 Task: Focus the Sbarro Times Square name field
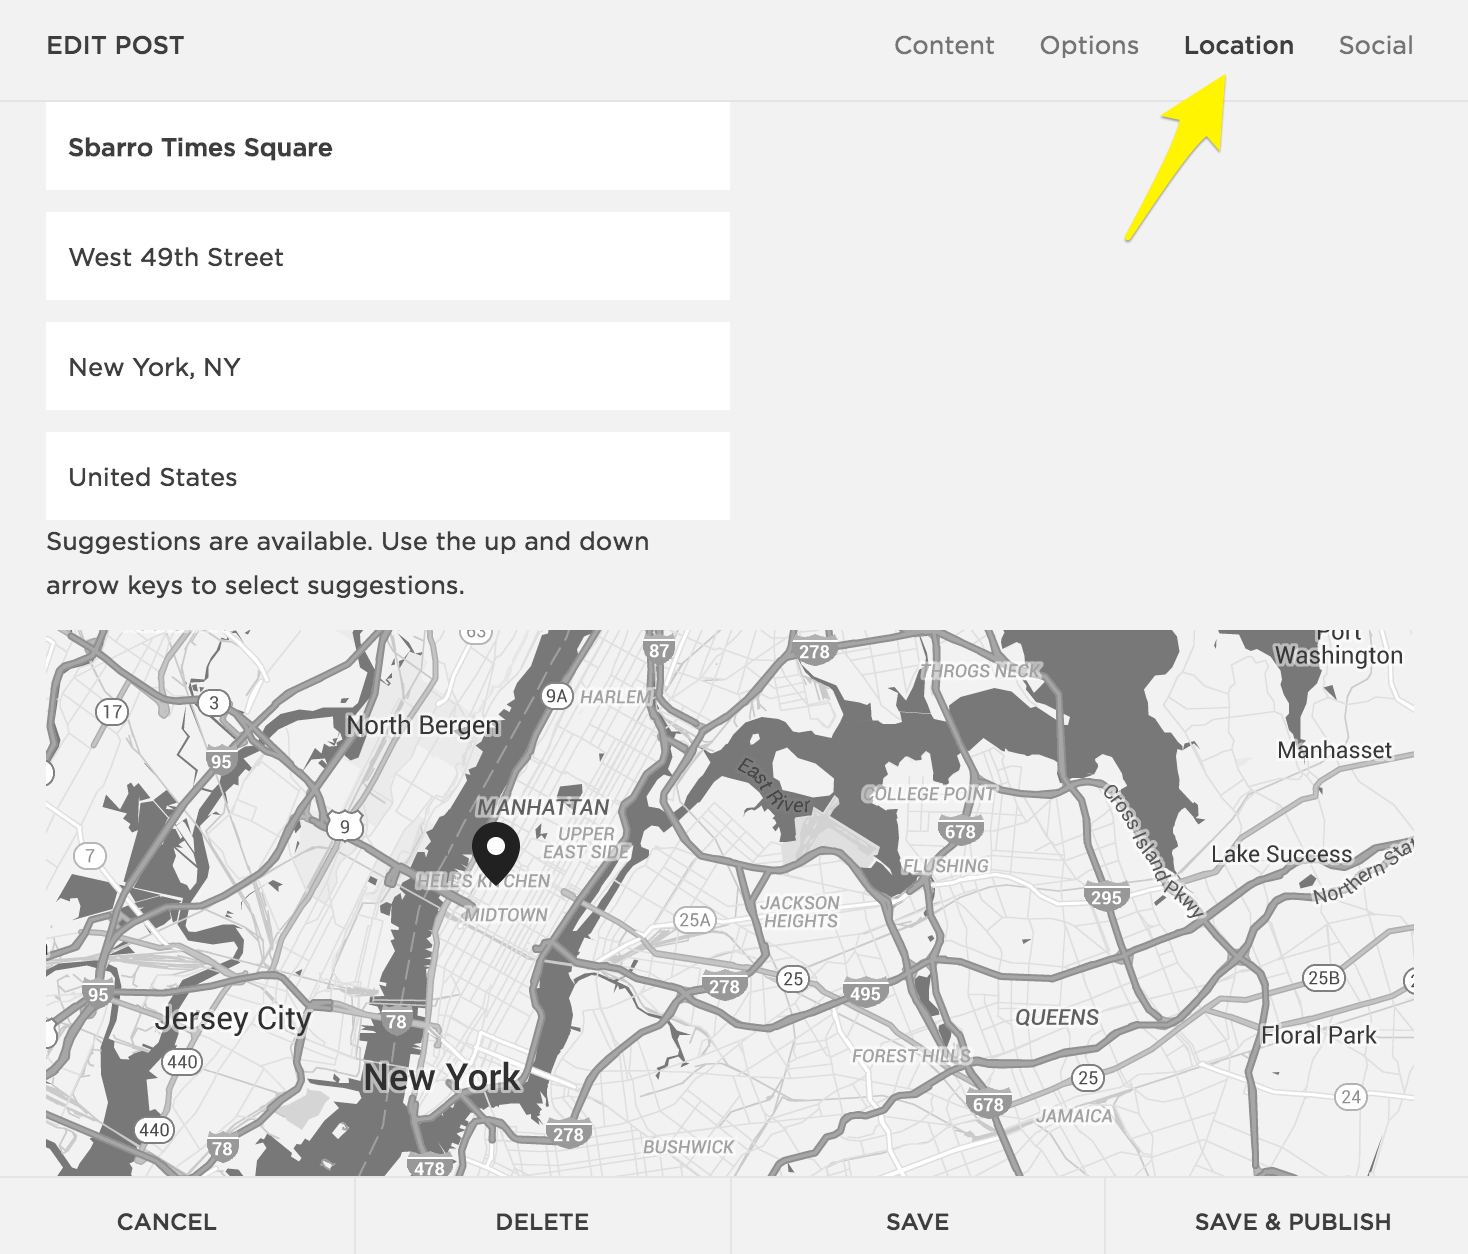pos(387,147)
